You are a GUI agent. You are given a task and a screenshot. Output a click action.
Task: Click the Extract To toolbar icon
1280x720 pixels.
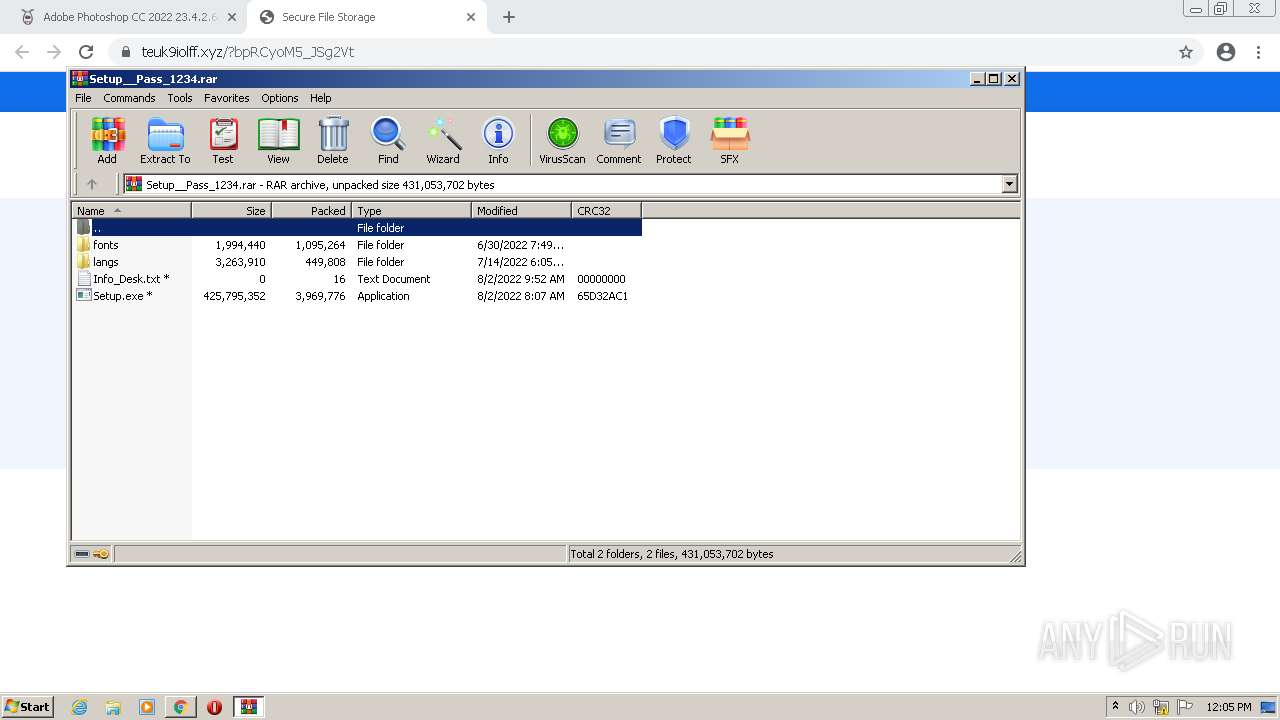[165, 140]
